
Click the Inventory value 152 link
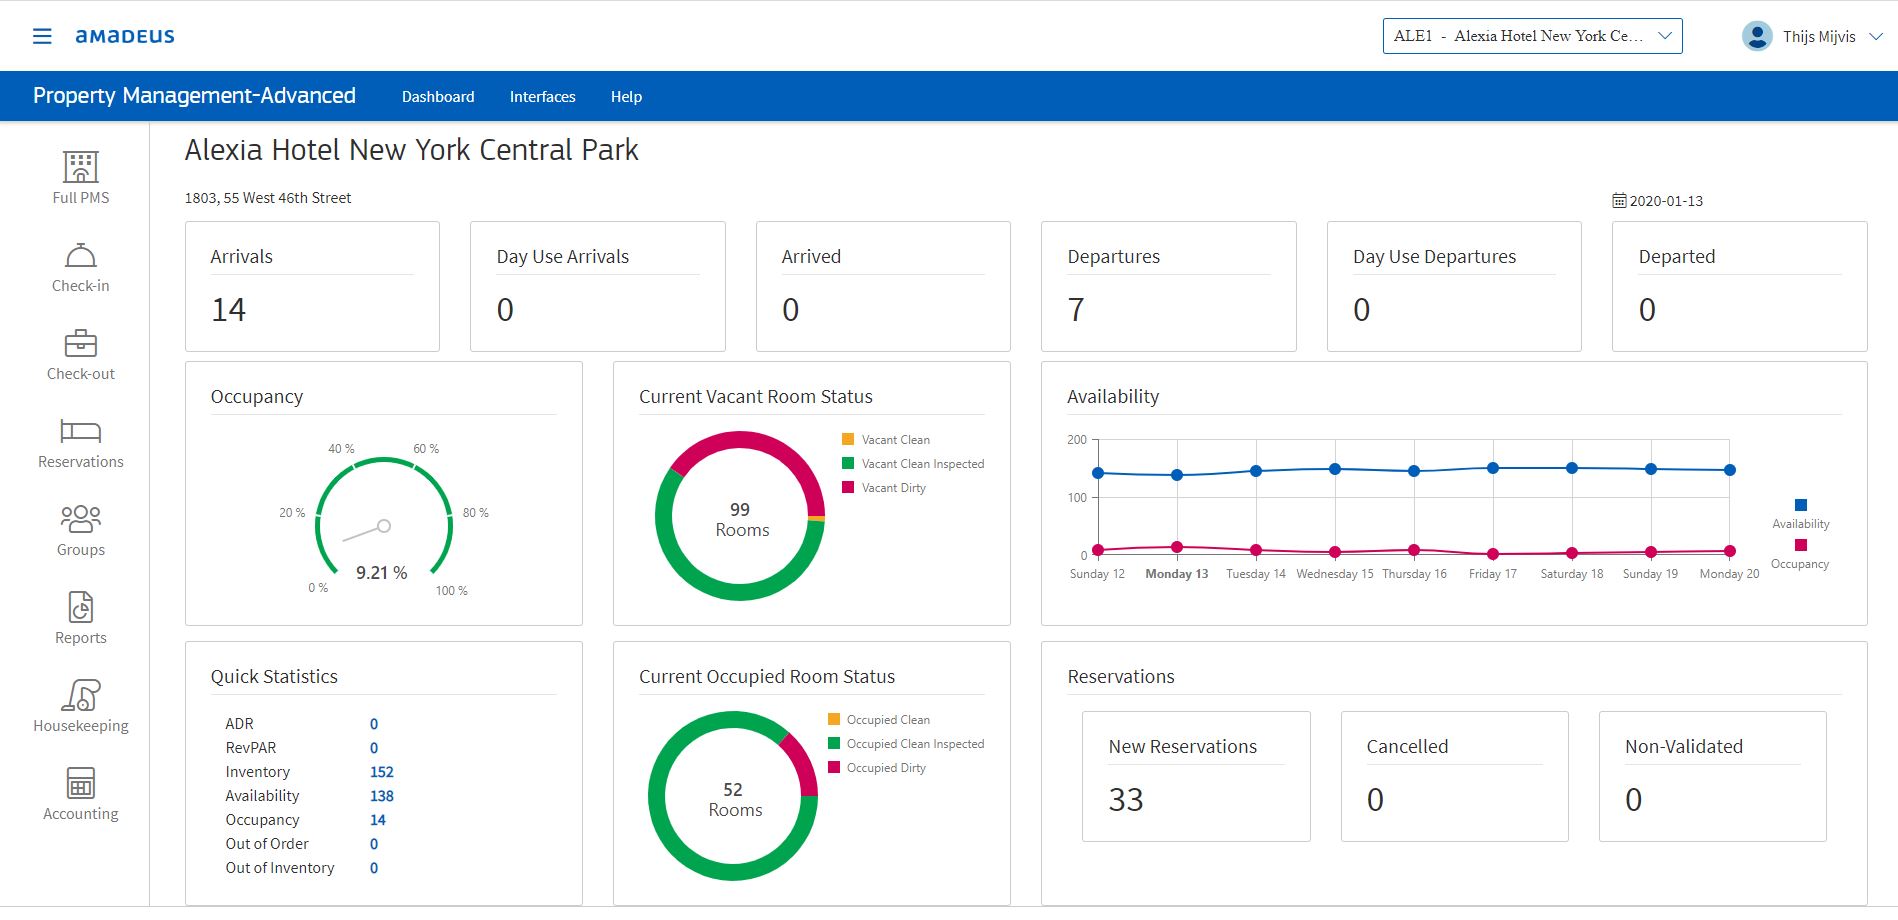pyautogui.click(x=381, y=772)
